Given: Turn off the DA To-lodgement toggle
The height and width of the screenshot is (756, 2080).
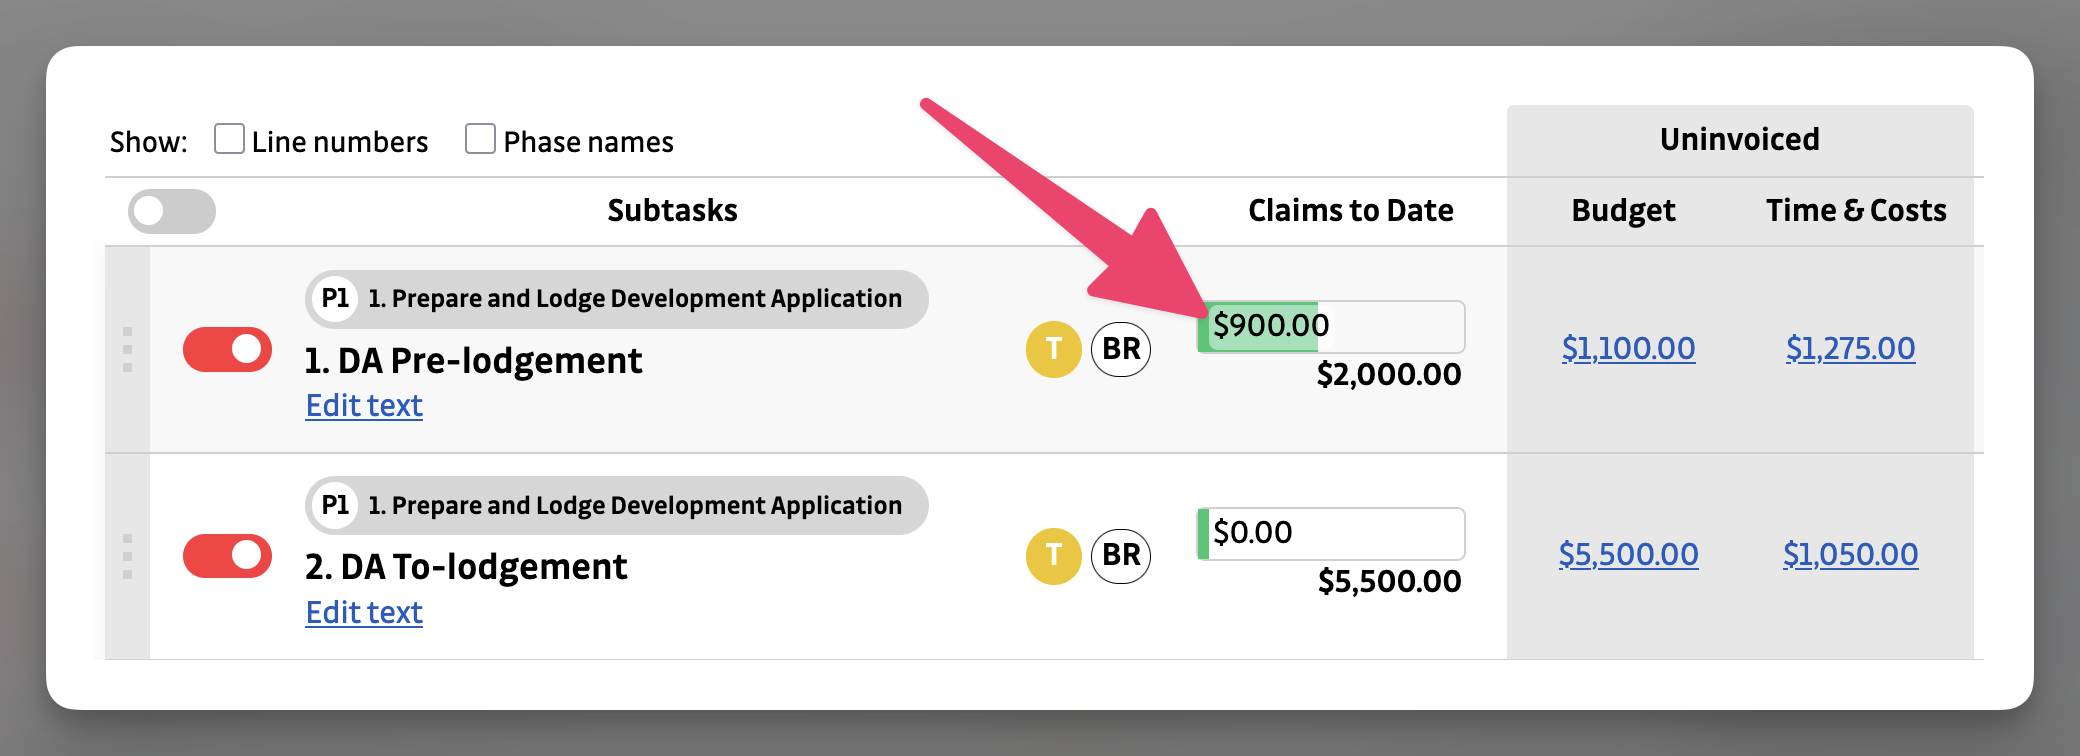Looking at the screenshot, I should (227, 556).
